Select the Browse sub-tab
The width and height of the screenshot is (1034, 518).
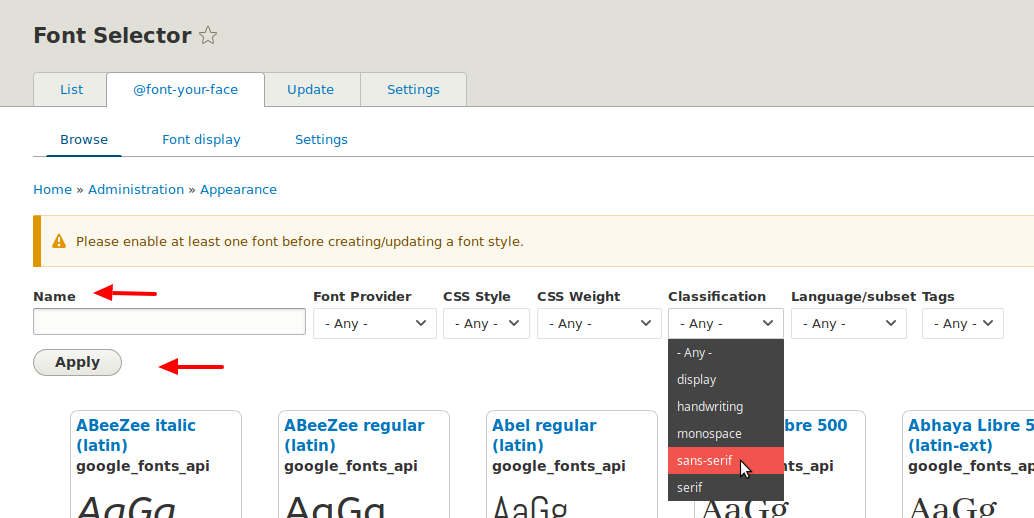84,140
